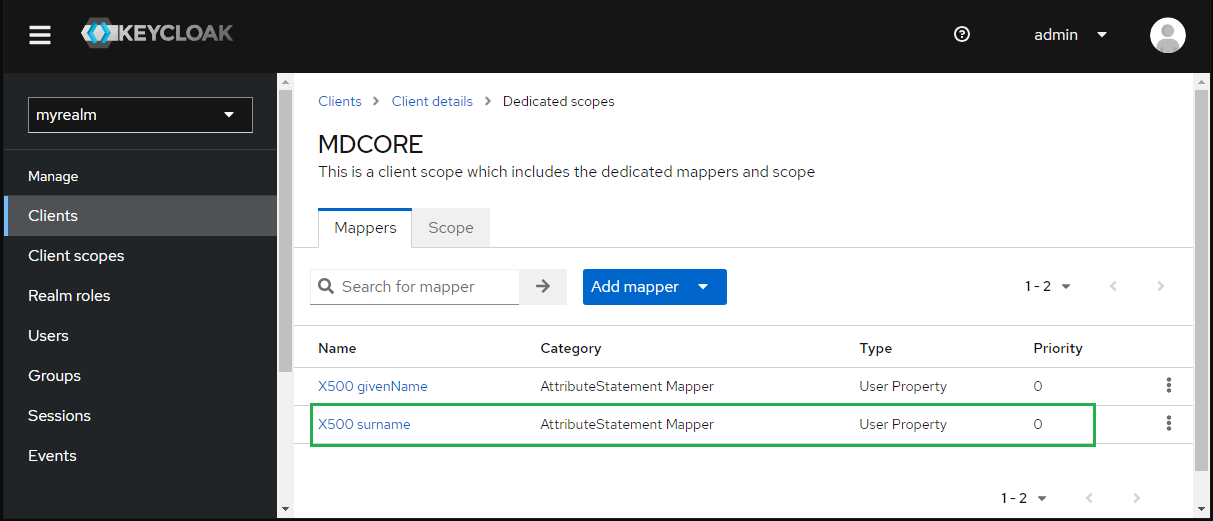Open the X500 surname mapper link
1213x521 pixels.
coord(364,424)
